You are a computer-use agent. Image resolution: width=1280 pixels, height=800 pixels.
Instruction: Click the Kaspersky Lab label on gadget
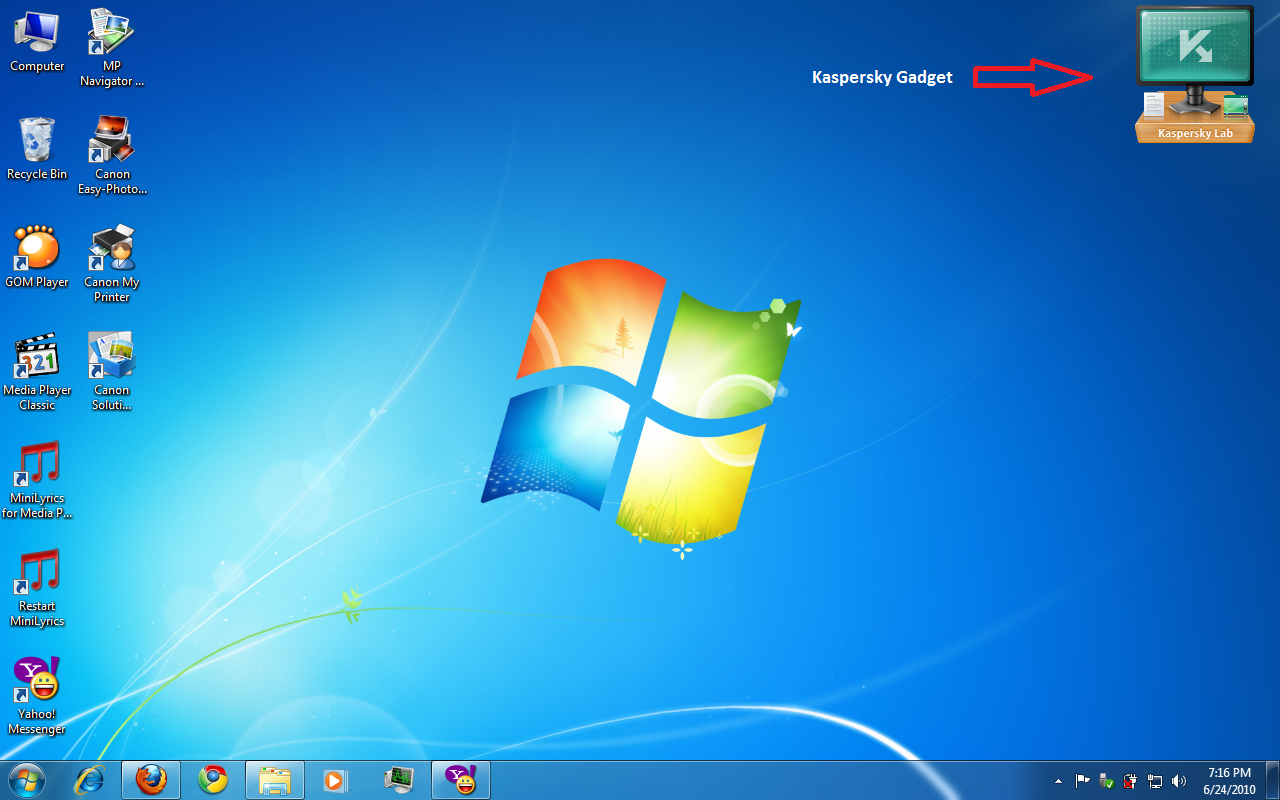pyautogui.click(x=1195, y=133)
